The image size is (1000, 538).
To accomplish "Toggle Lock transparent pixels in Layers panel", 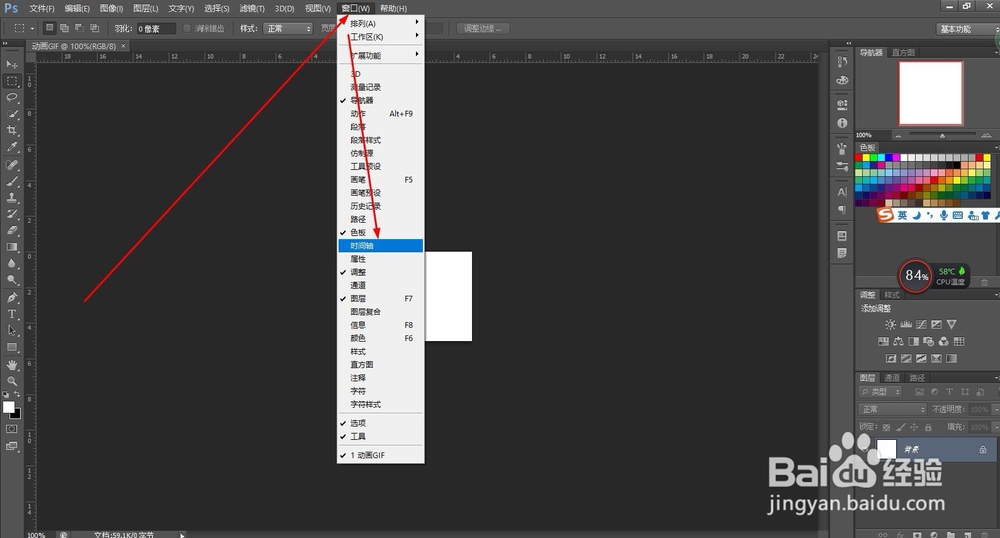I will click(x=886, y=427).
